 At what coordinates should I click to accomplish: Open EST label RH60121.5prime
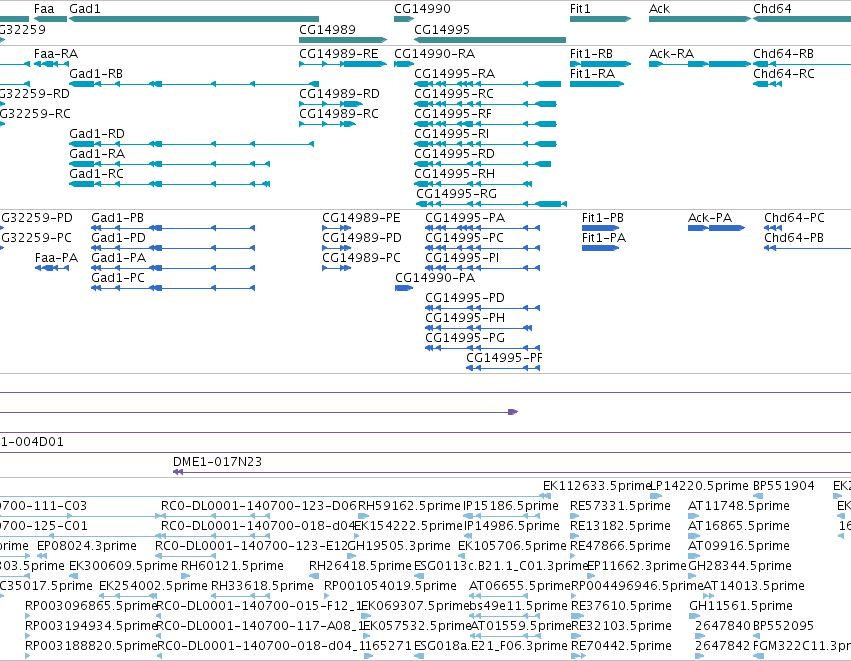[232, 566]
